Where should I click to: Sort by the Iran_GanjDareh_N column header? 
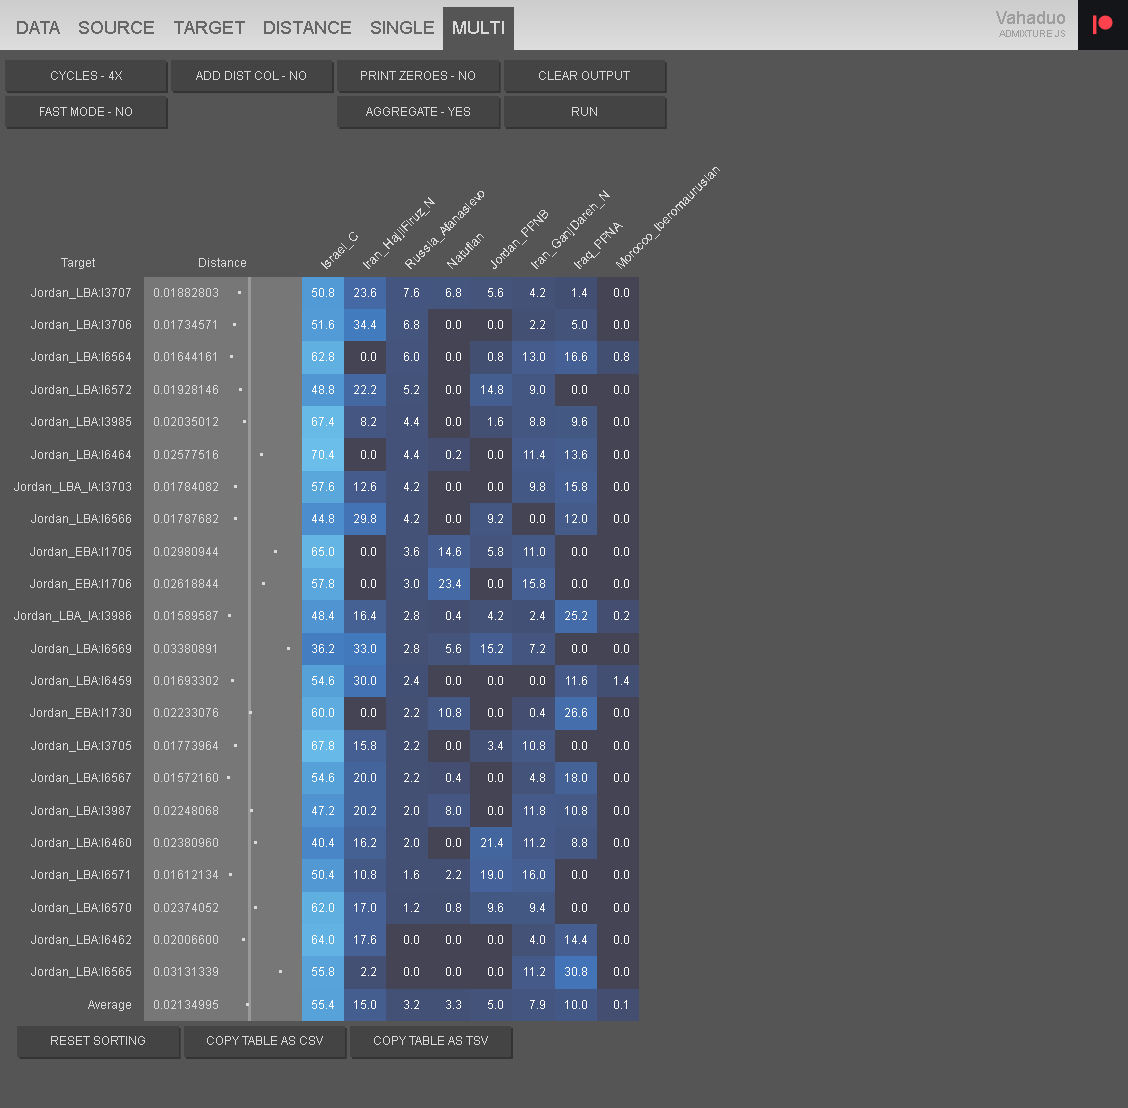[x=570, y=230]
